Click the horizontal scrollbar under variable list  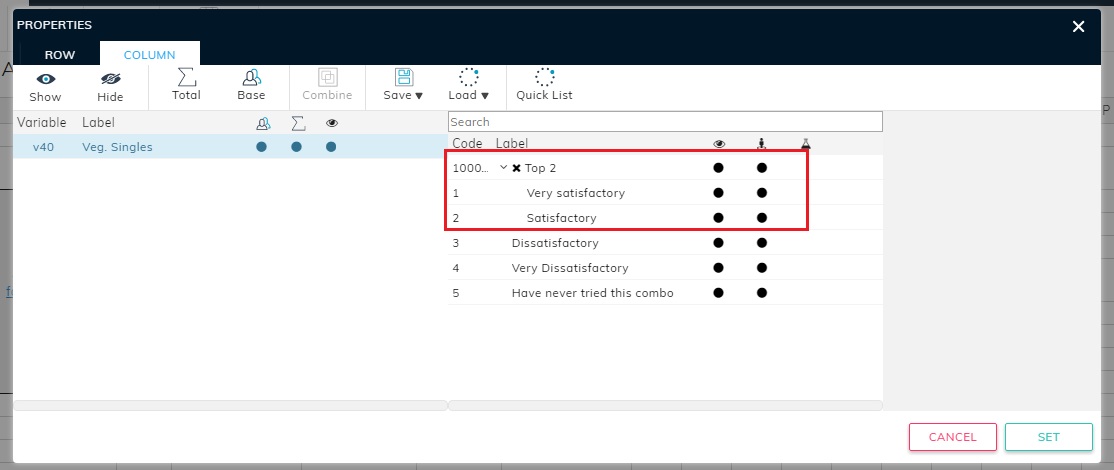pyautogui.click(x=230, y=405)
